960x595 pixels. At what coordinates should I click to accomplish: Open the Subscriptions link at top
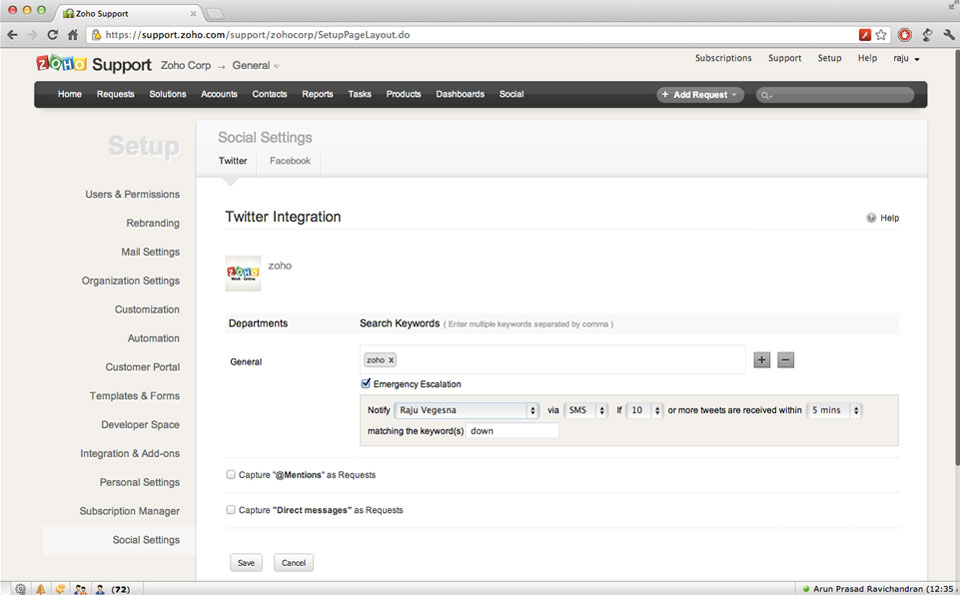723,58
